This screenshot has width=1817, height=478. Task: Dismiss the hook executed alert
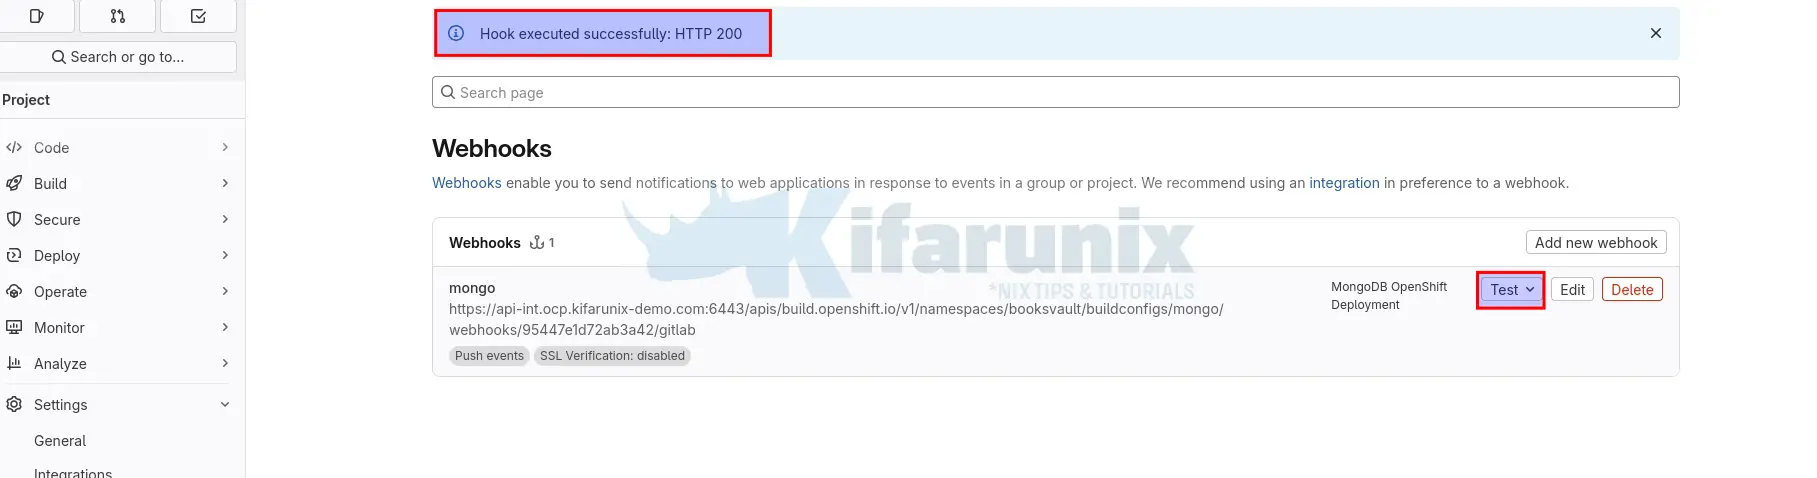1656,33
